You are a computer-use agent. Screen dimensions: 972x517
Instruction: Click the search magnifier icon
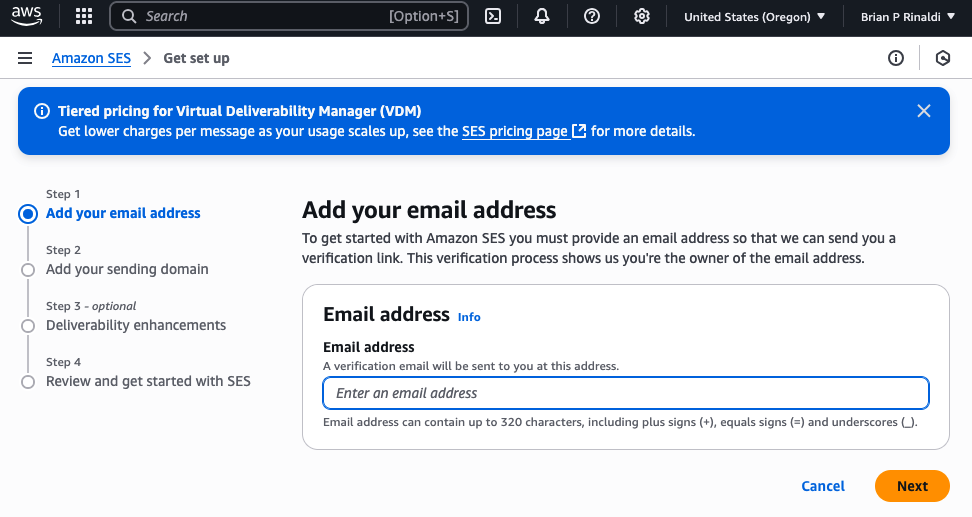tap(129, 17)
